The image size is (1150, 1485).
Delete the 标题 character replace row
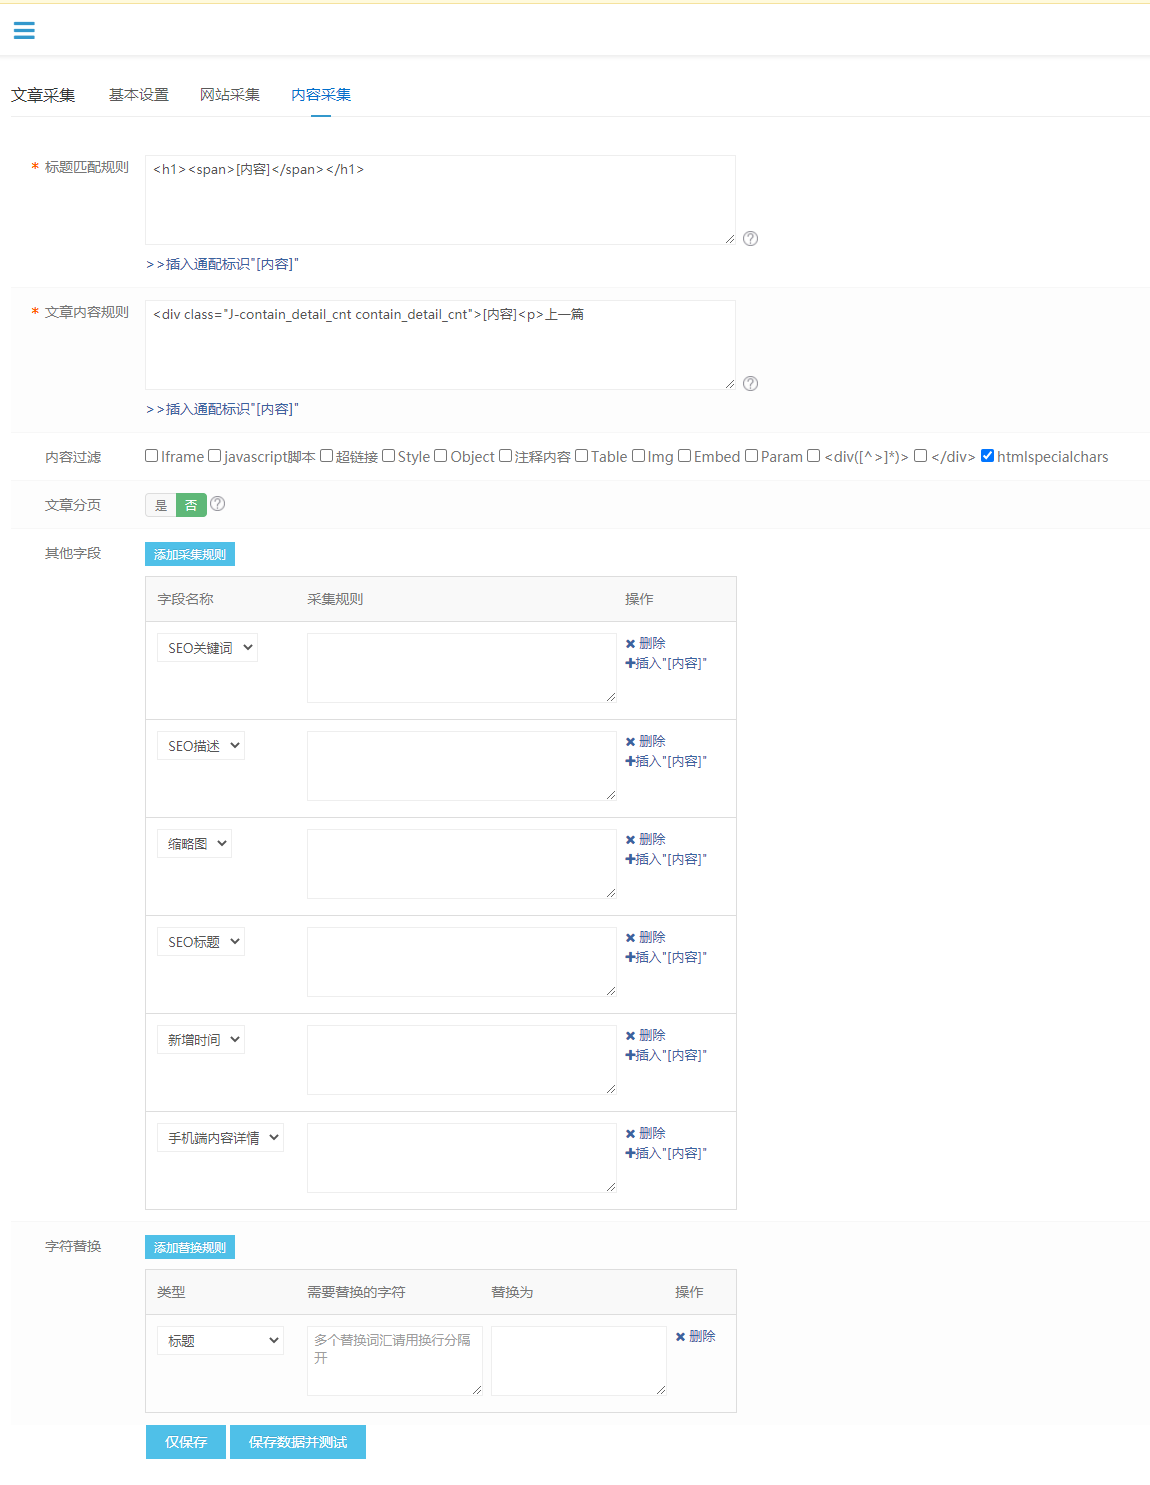pos(695,1336)
